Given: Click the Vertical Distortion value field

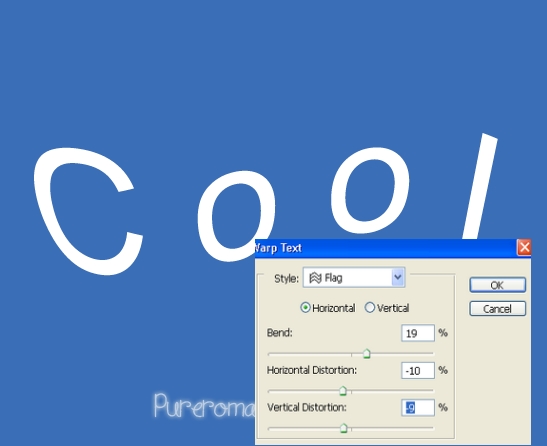Looking at the screenshot, I should (x=418, y=408).
